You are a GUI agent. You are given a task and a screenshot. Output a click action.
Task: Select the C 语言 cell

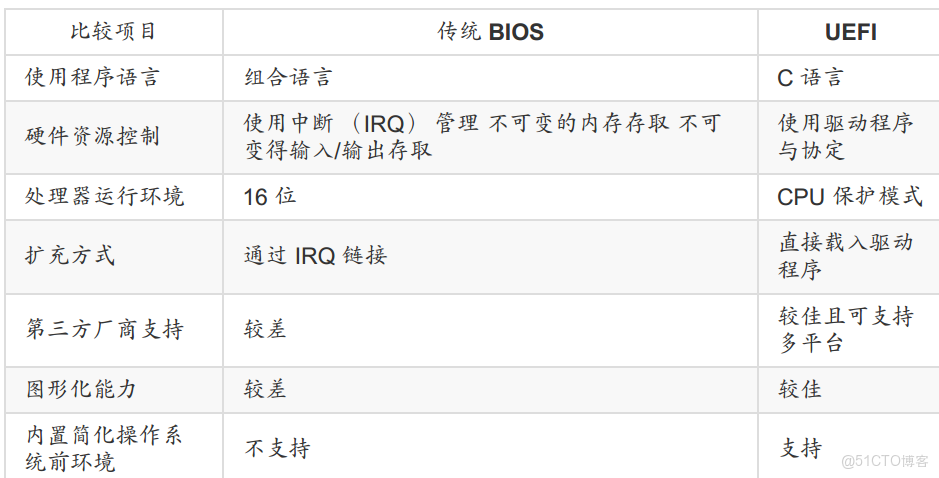tap(810, 77)
